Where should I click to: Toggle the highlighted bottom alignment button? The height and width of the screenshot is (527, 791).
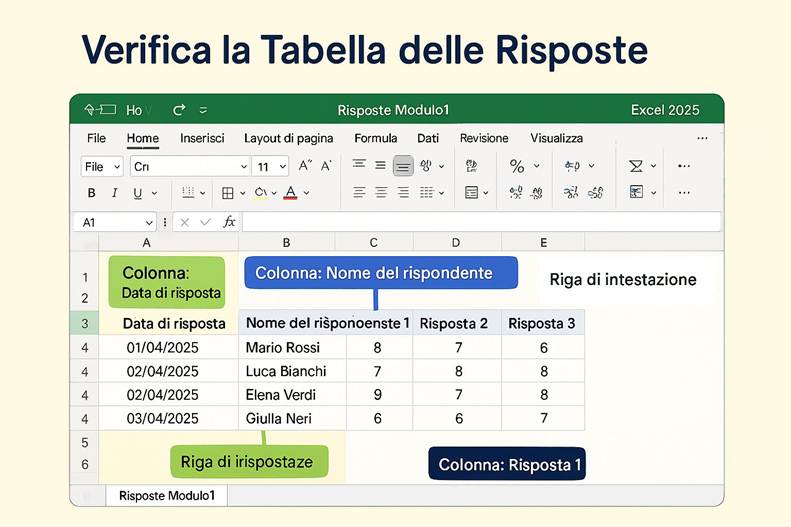[x=403, y=166]
